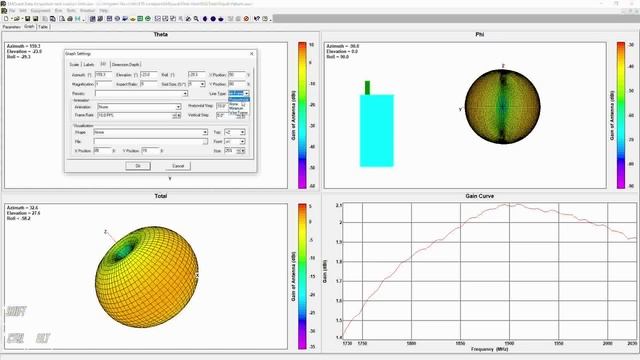Switch to the Table tab
Screen dimensions: 640x360
click(43, 27)
